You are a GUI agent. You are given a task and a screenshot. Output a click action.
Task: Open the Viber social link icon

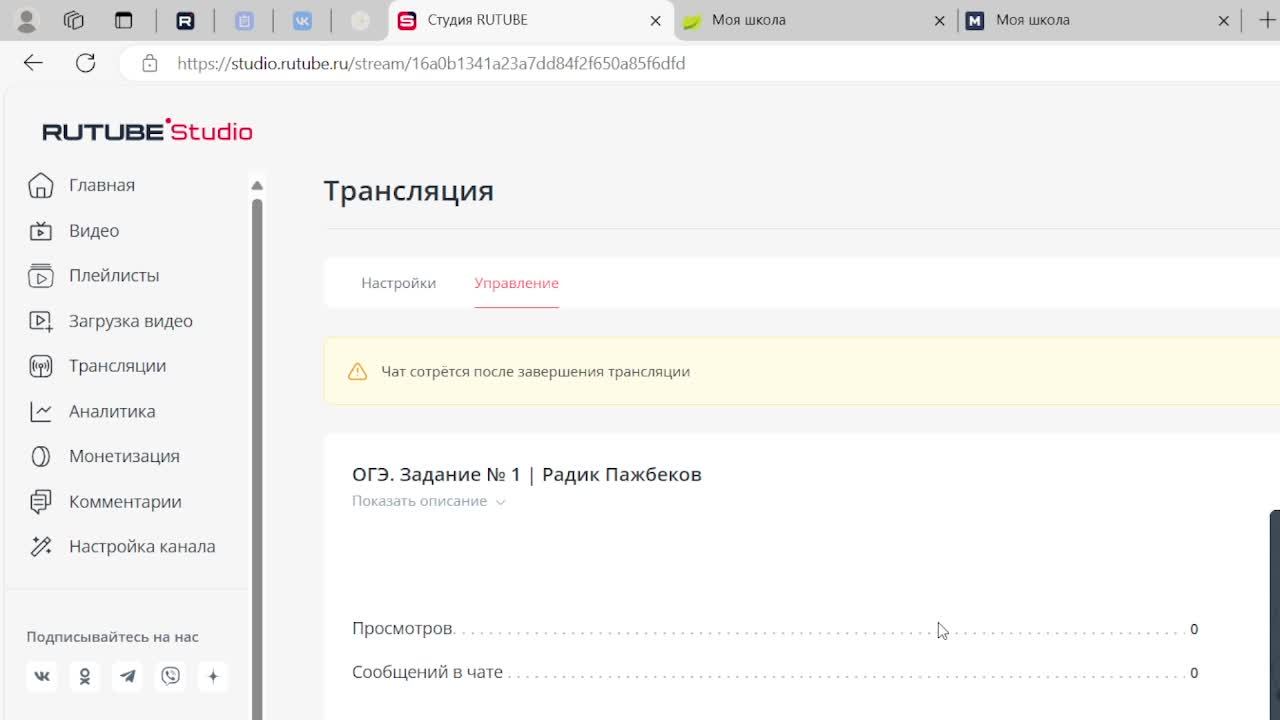(x=171, y=676)
